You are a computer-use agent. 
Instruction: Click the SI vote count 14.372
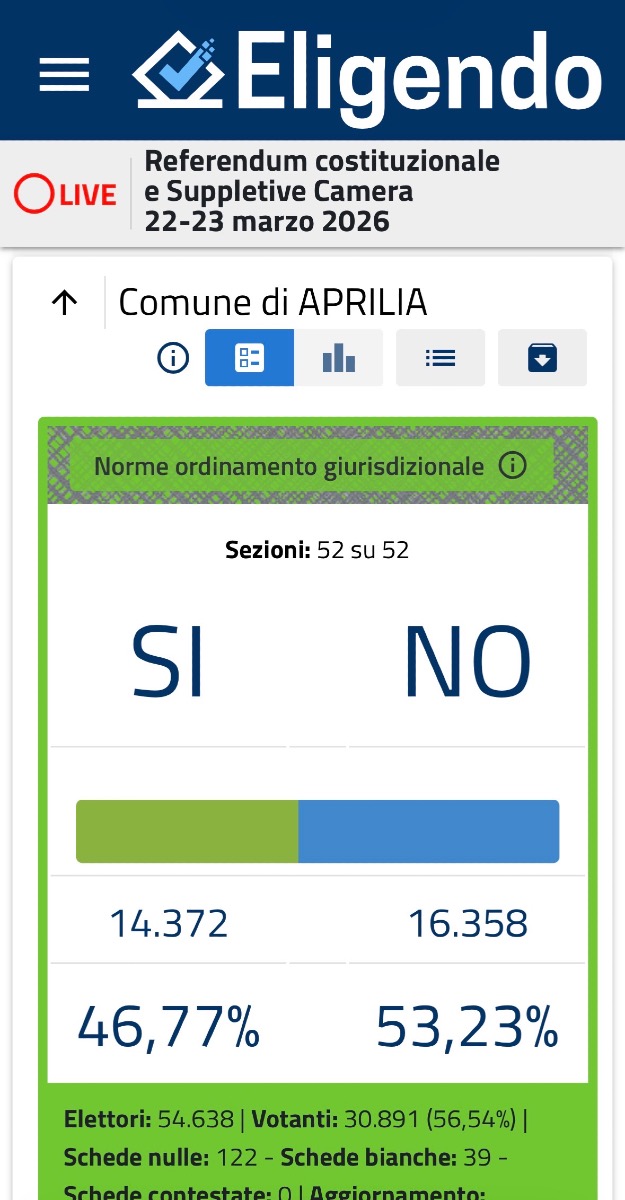pyautogui.click(x=169, y=924)
